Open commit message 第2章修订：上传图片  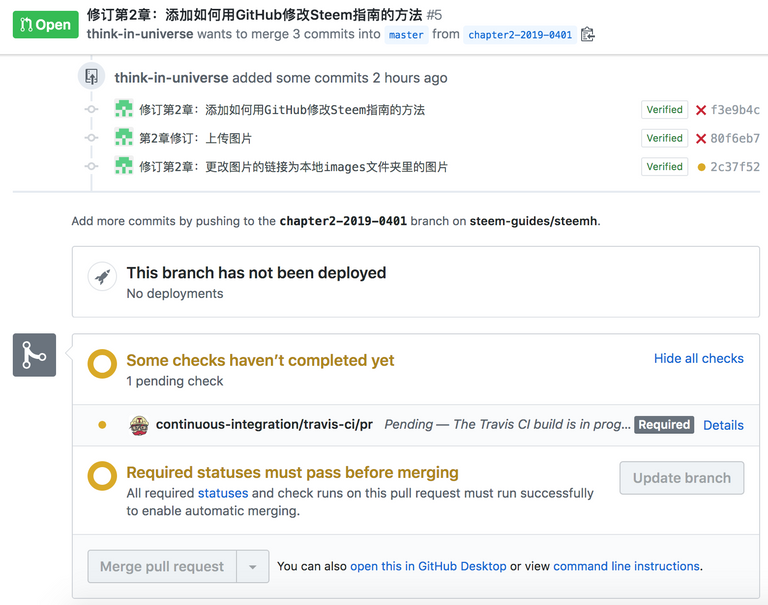tap(195, 139)
